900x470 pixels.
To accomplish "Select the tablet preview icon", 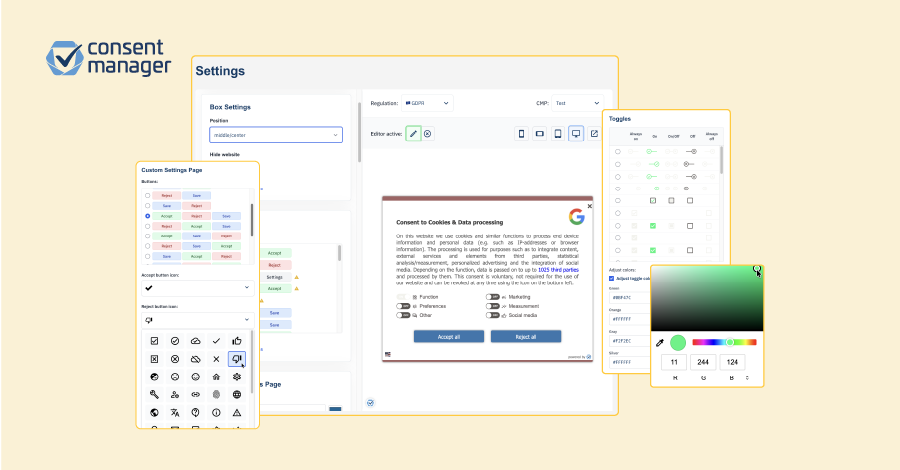I will (x=558, y=134).
